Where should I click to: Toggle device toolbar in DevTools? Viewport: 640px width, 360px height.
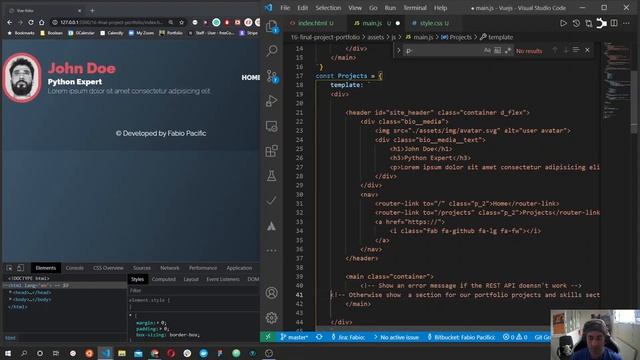(x=20, y=268)
